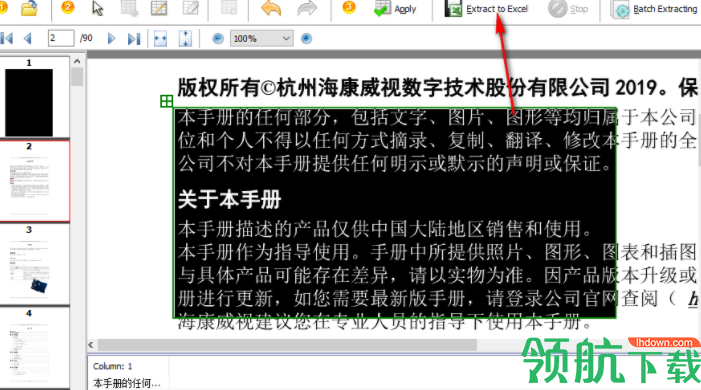Redo the last undone action
This screenshot has width=701, height=390.
click(x=307, y=8)
